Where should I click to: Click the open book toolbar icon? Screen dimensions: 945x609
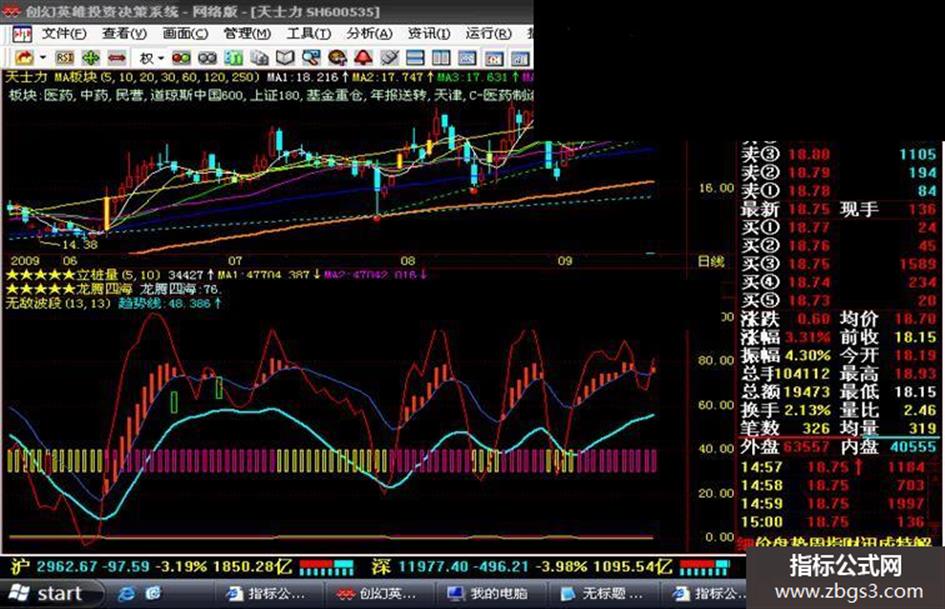pos(285,58)
